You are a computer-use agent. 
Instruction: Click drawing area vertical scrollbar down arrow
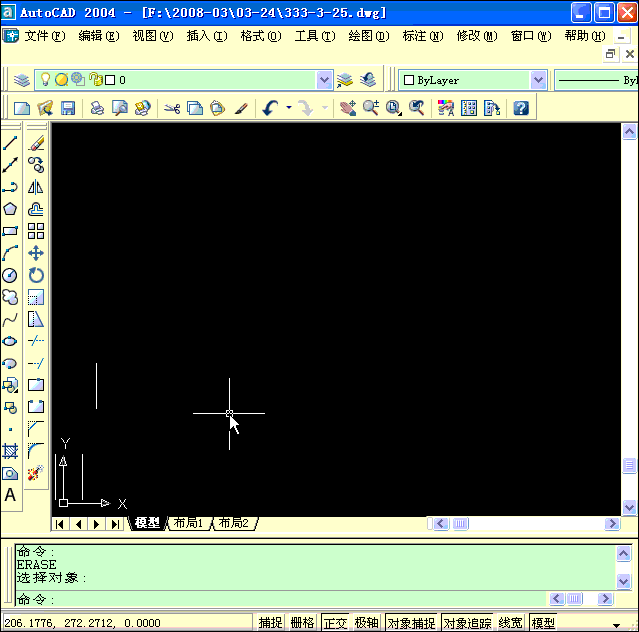point(629,507)
